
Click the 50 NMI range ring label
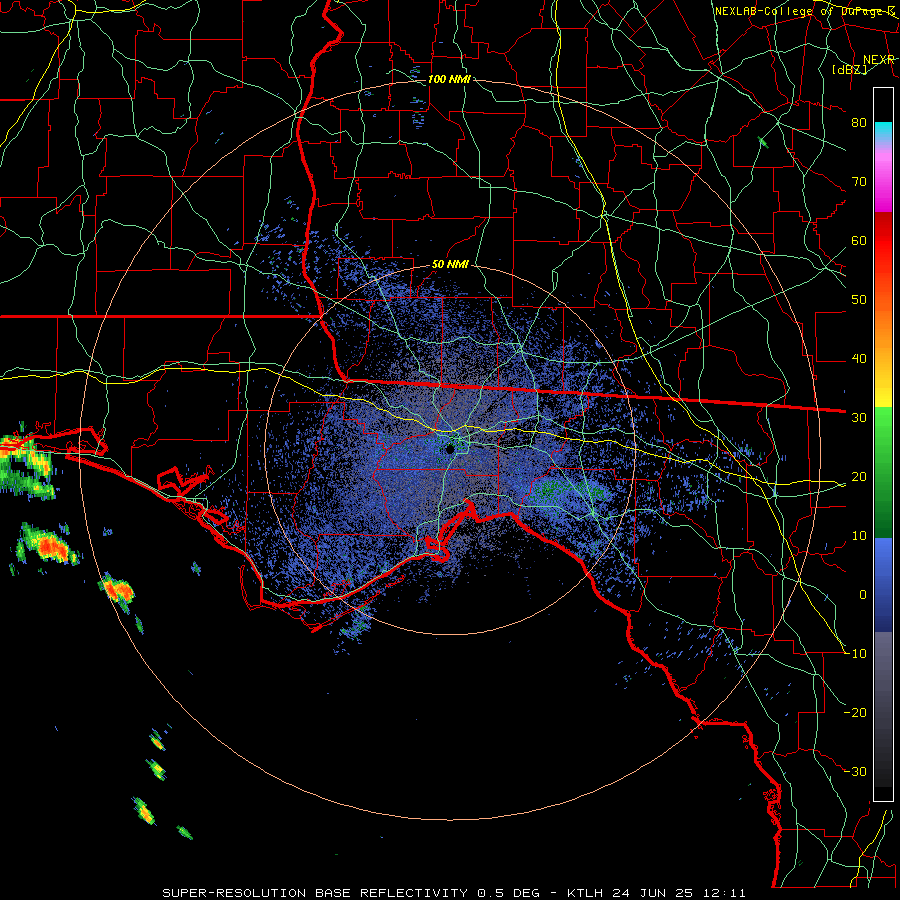point(450,265)
